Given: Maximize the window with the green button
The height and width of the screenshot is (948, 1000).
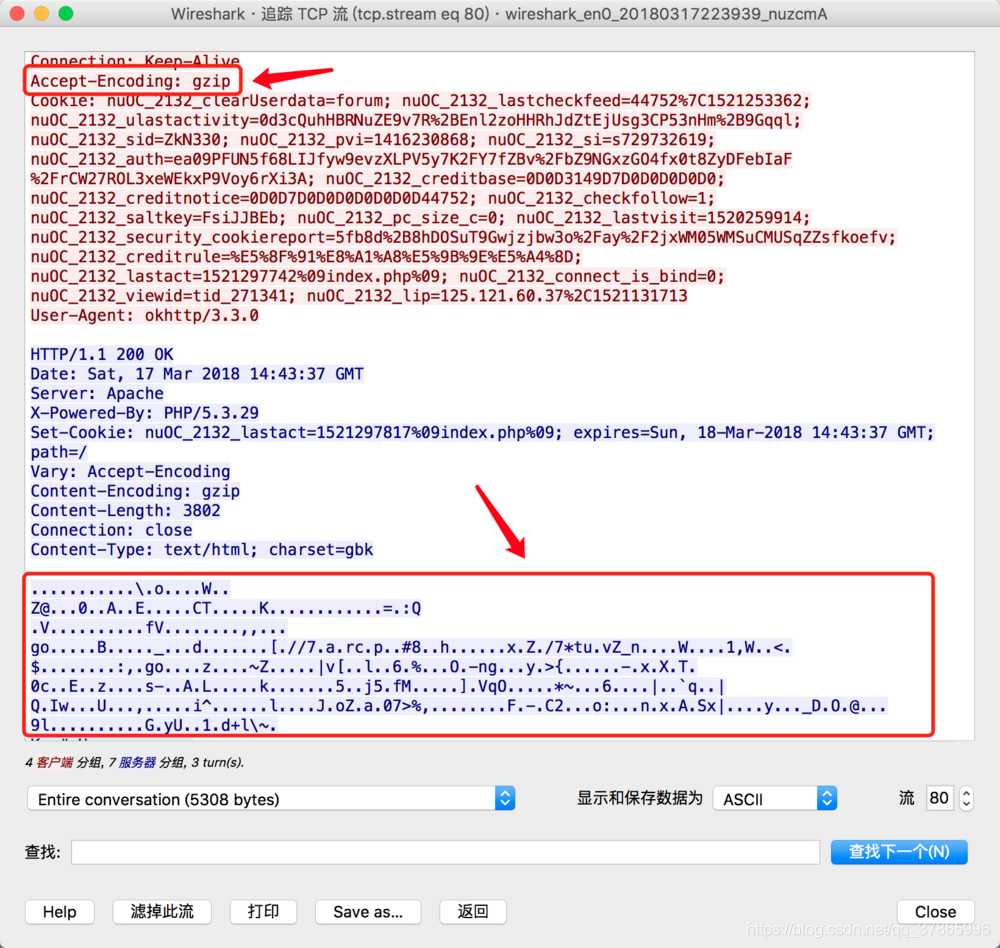Looking at the screenshot, I should pos(66,13).
